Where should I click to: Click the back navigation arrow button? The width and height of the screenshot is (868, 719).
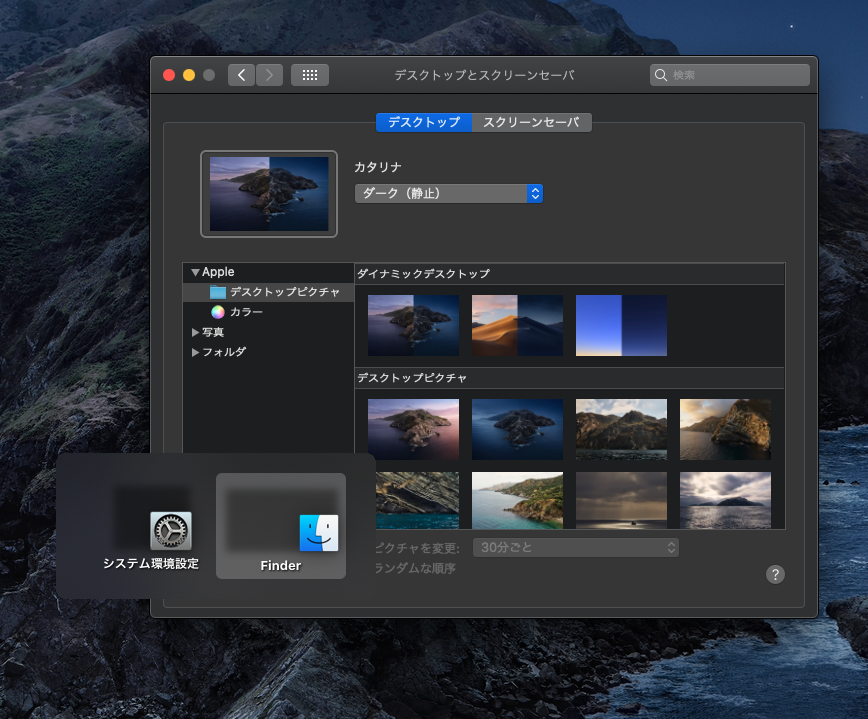(x=241, y=75)
